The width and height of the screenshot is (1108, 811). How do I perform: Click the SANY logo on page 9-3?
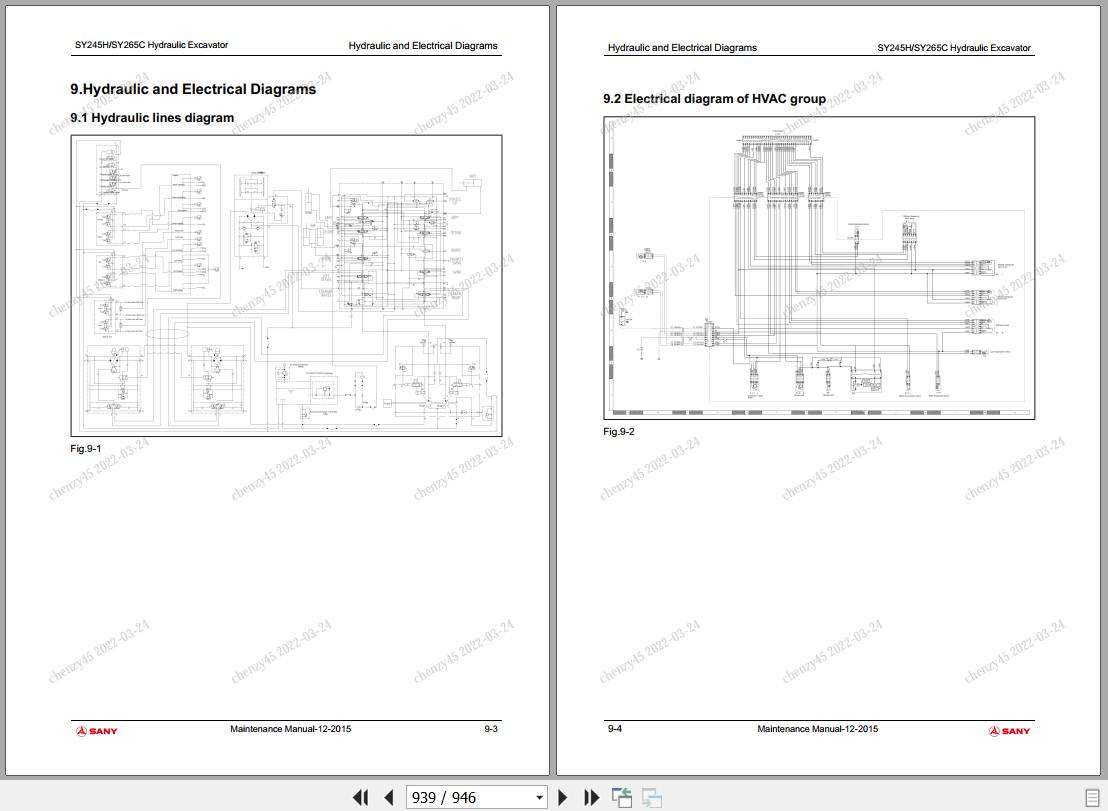tap(97, 730)
